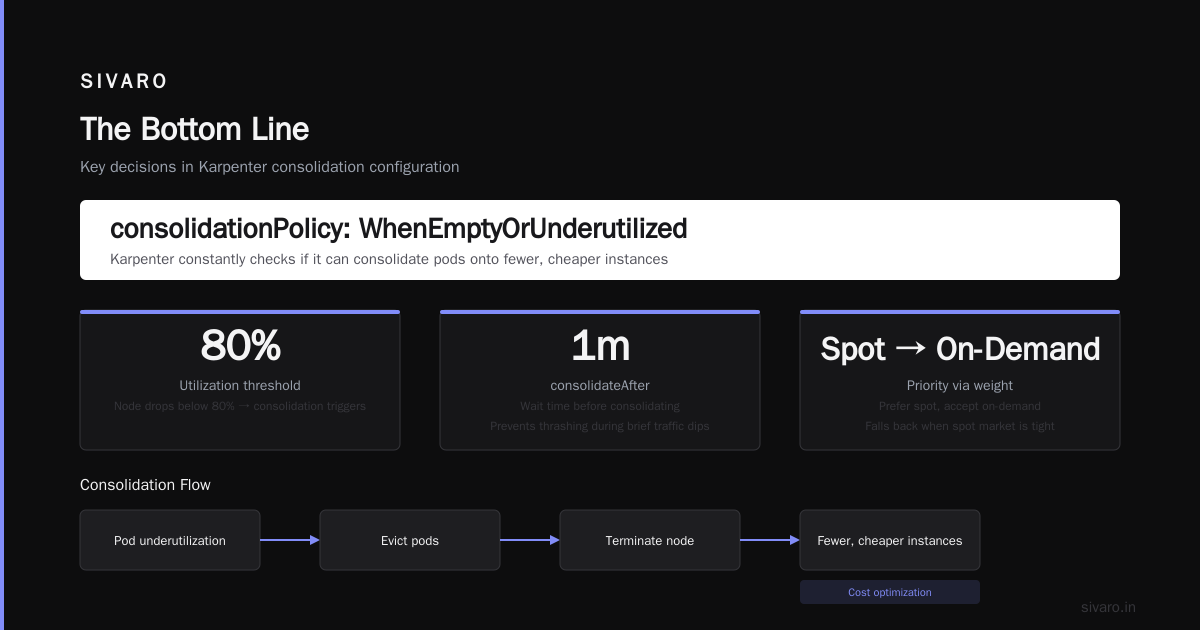The height and width of the screenshot is (630, 1200).
Task: Click the Utilization threshold label
Action: tap(240, 385)
